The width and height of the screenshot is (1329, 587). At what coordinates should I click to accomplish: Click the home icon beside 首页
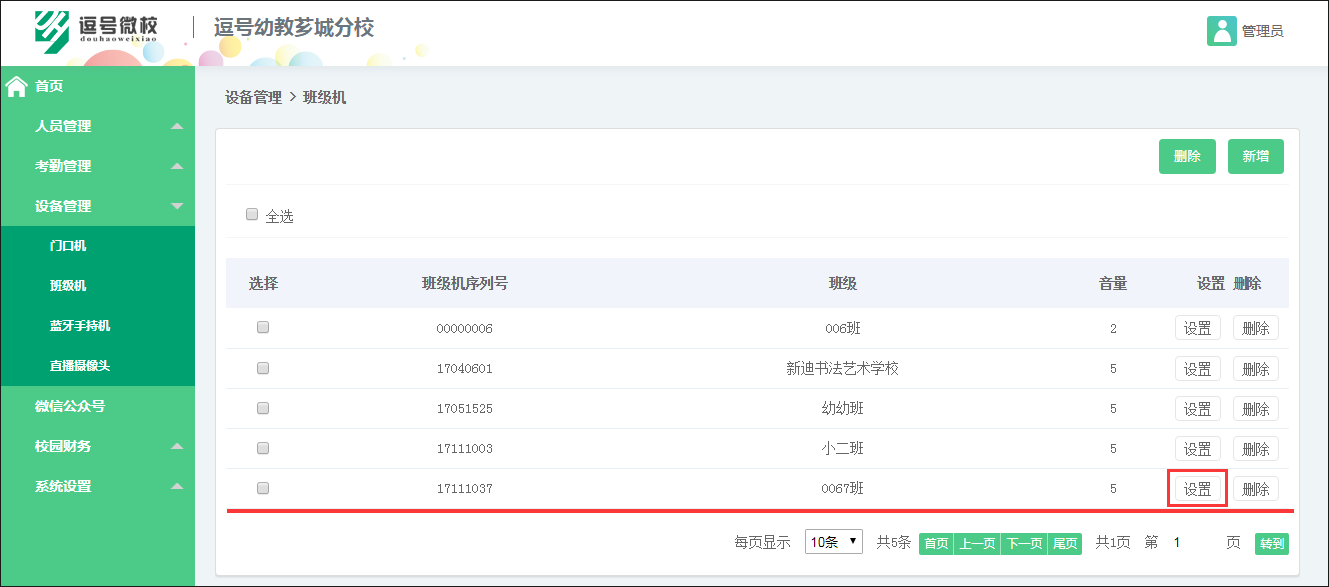tap(14, 86)
